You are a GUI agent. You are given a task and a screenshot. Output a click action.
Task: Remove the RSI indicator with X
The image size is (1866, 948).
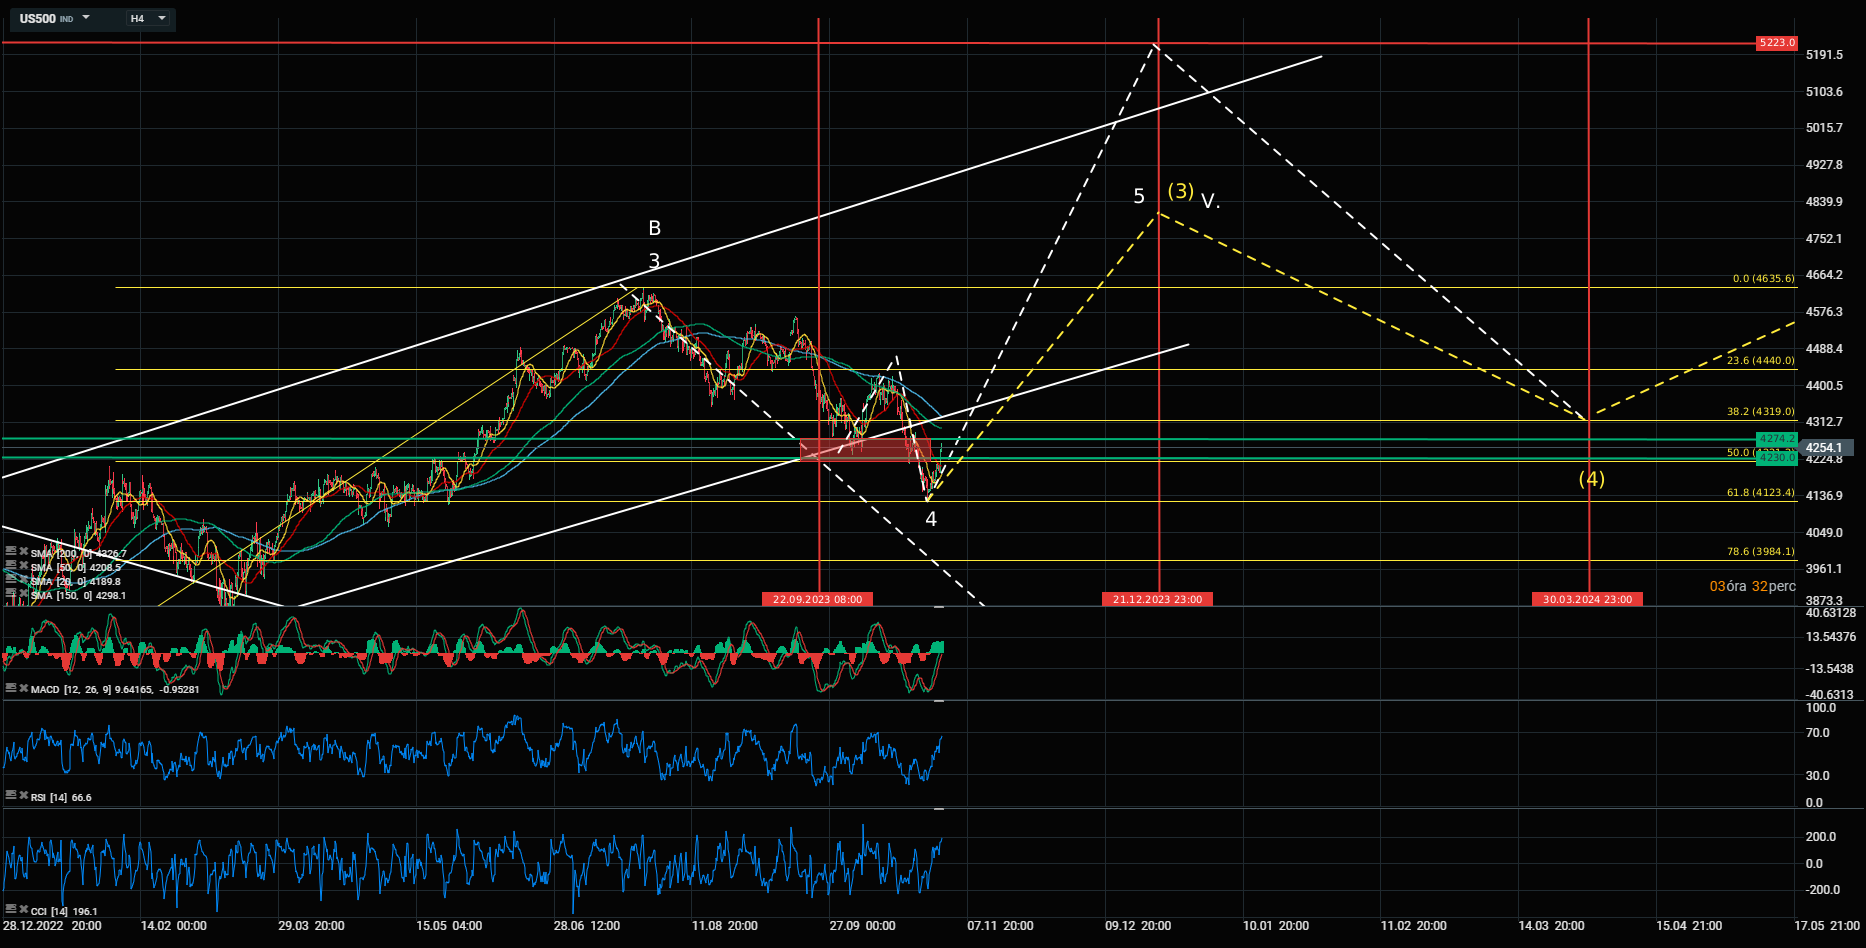pyautogui.click(x=23, y=796)
